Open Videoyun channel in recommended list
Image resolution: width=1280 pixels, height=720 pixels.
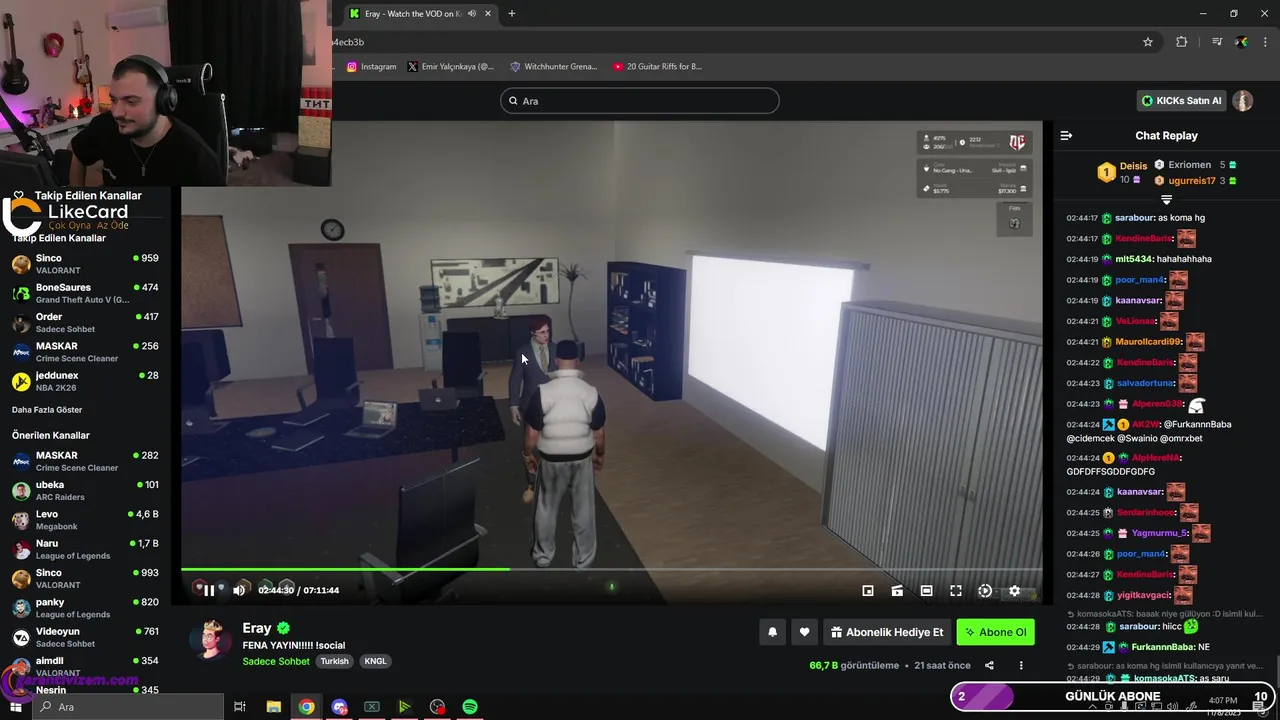tap(85, 637)
